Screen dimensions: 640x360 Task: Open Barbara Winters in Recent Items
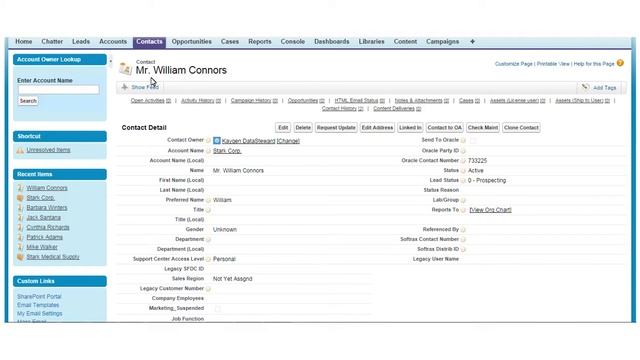click(x=47, y=208)
